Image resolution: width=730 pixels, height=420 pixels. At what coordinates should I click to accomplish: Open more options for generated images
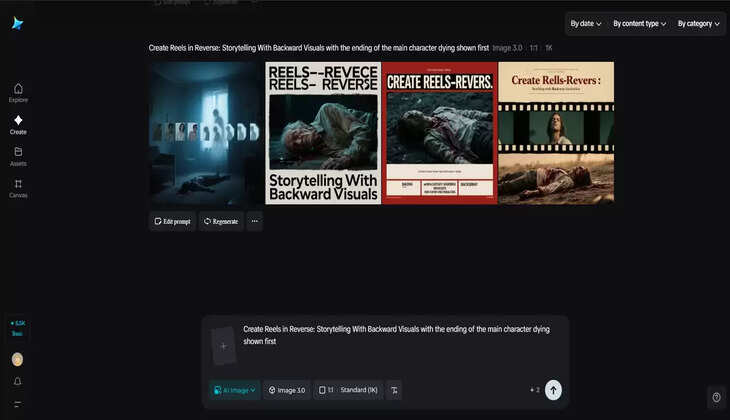[x=254, y=221]
